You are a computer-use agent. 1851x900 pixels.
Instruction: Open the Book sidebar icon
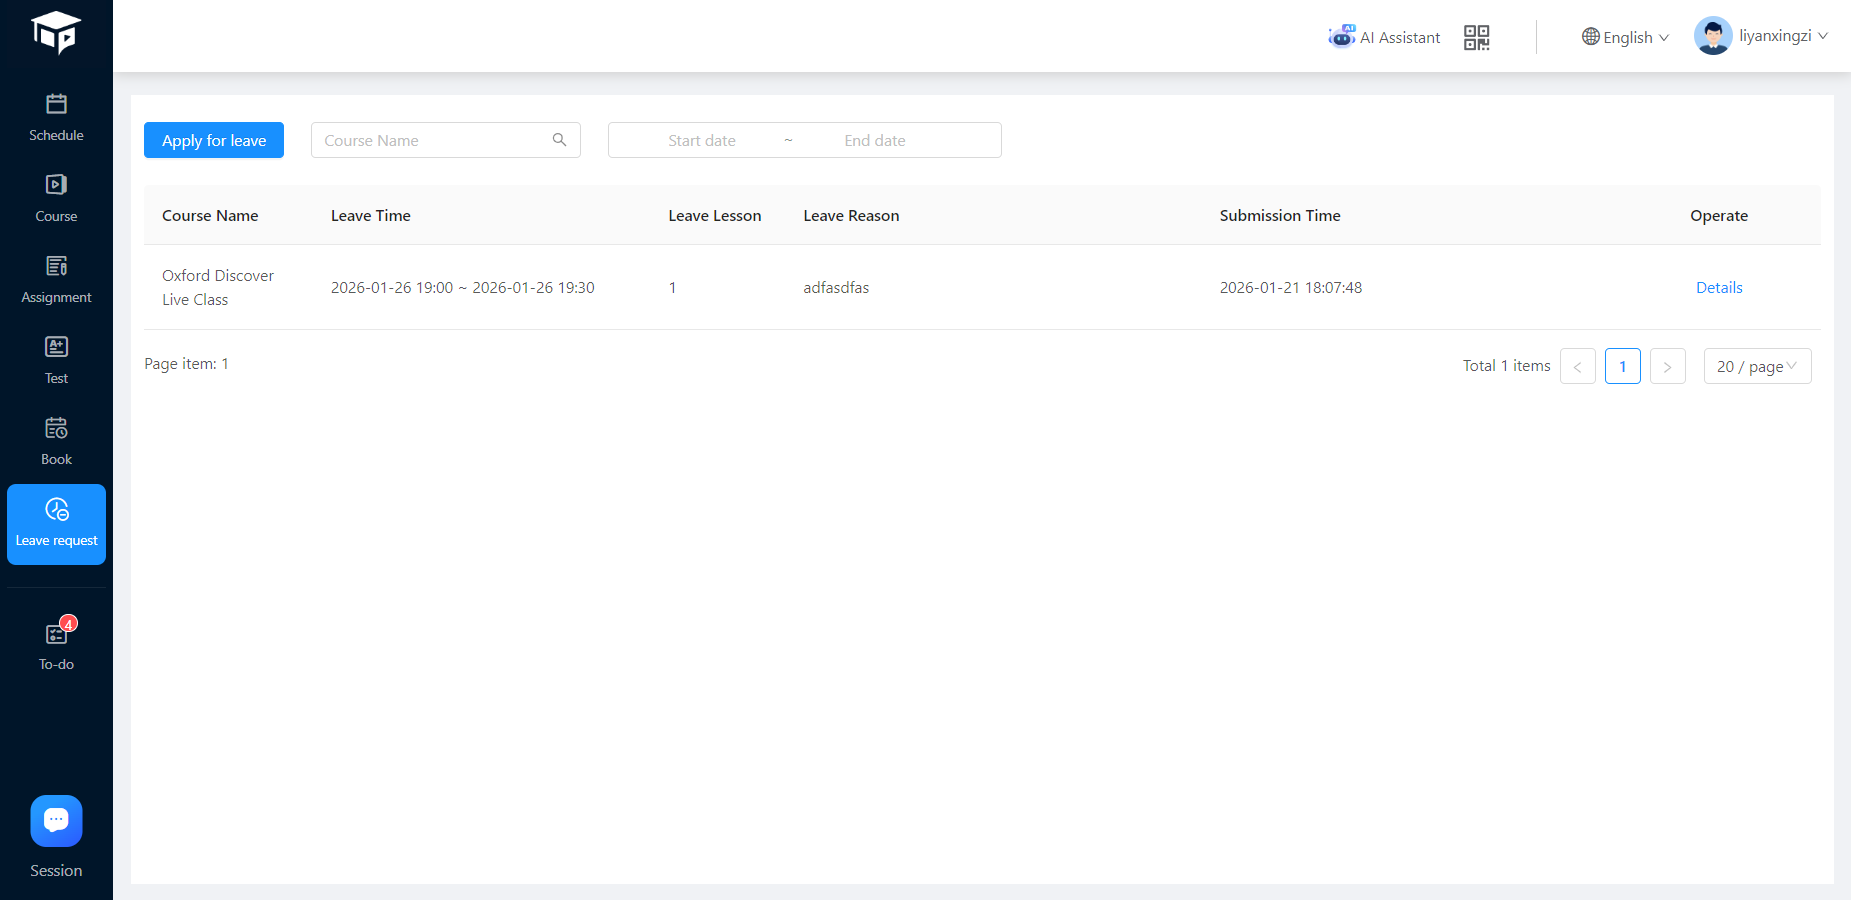[56, 428]
